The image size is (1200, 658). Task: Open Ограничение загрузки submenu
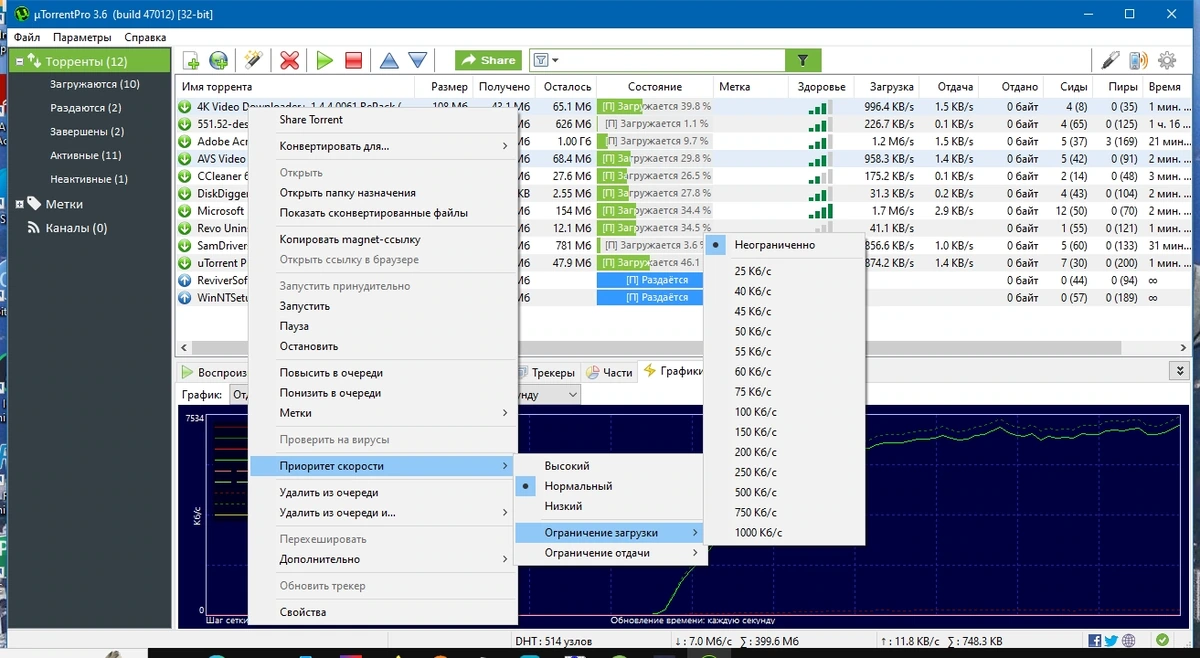point(610,533)
